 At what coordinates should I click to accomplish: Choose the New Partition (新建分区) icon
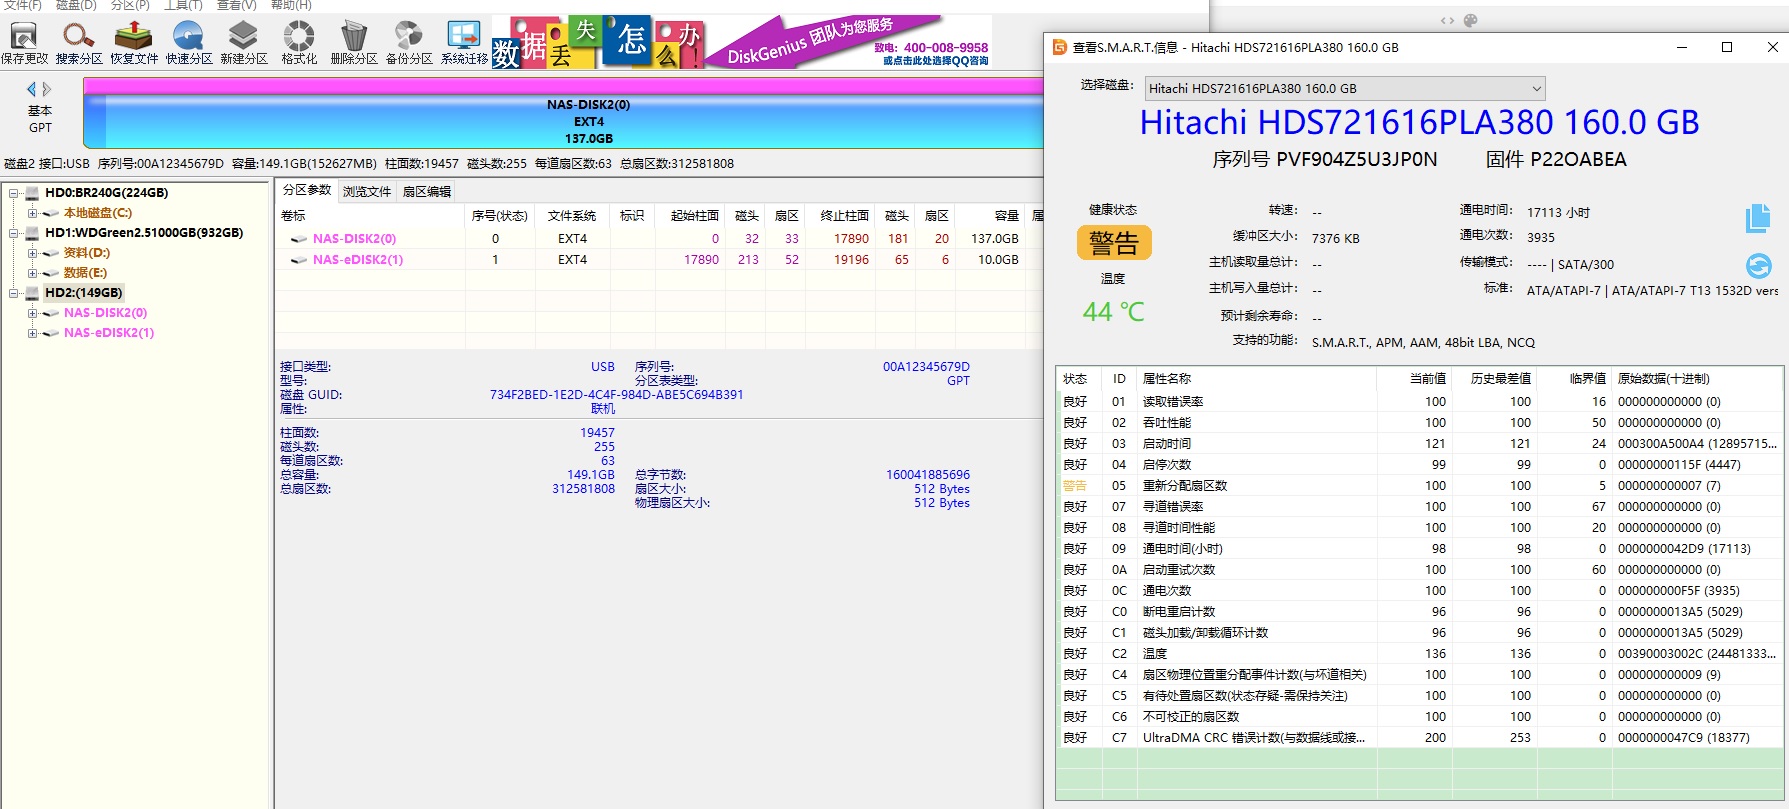coord(244,43)
